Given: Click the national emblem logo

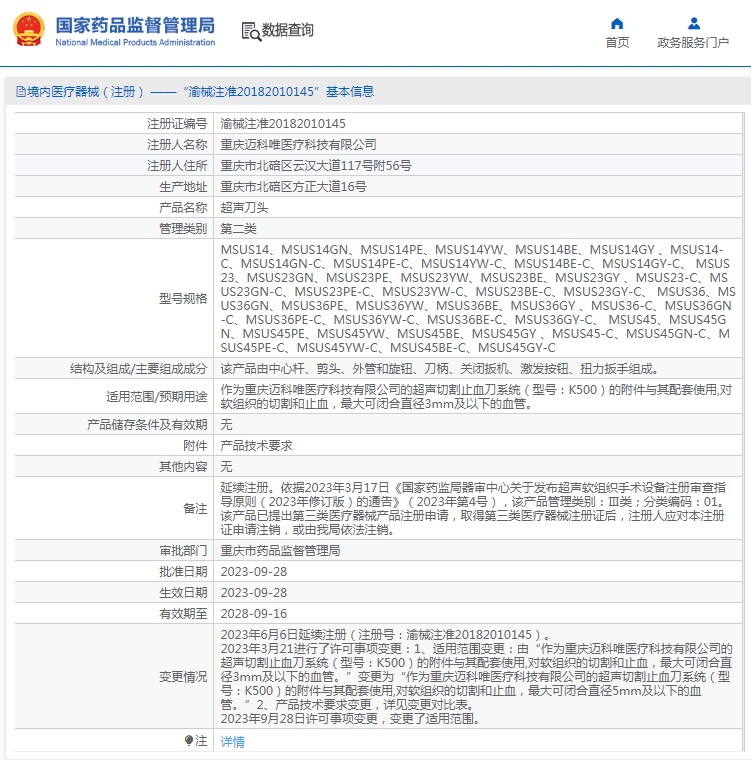Looking at the screenshot, I should [x=29, y=30].
